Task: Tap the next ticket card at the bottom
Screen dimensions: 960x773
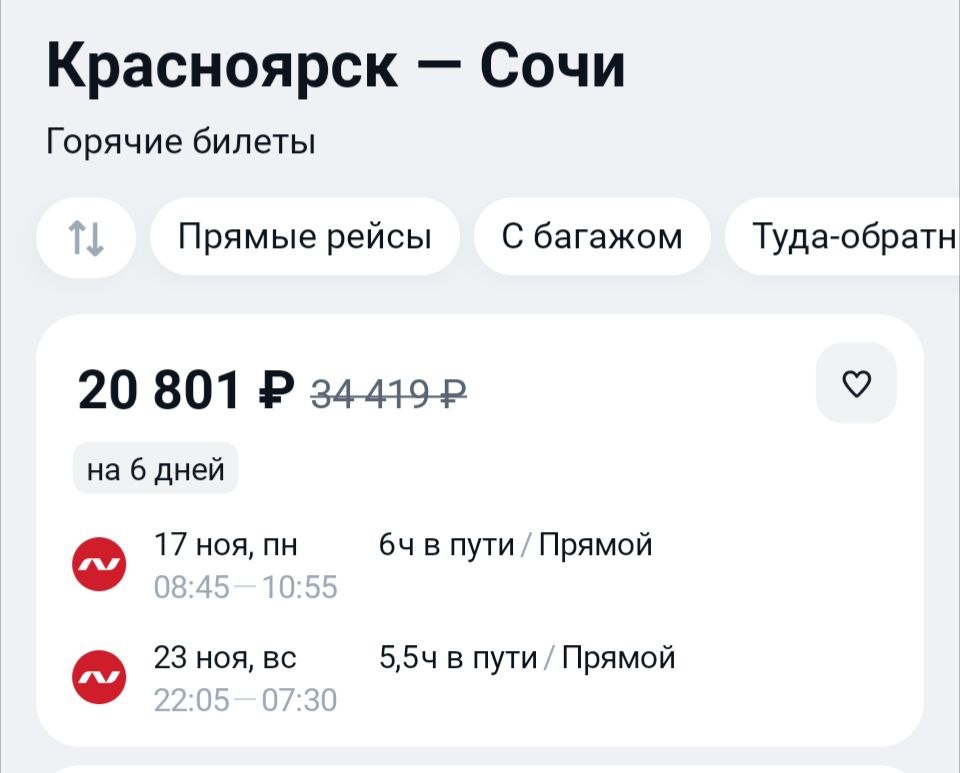Action: pos(480,769)
